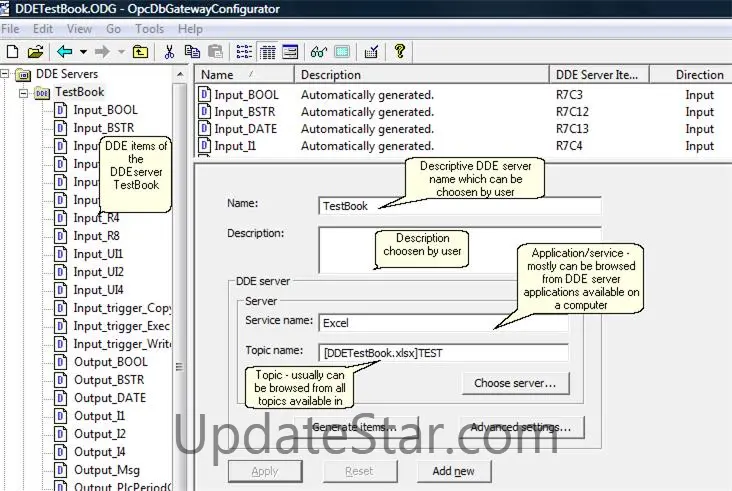Collapse the TestBook tree node

pos(23,92)
